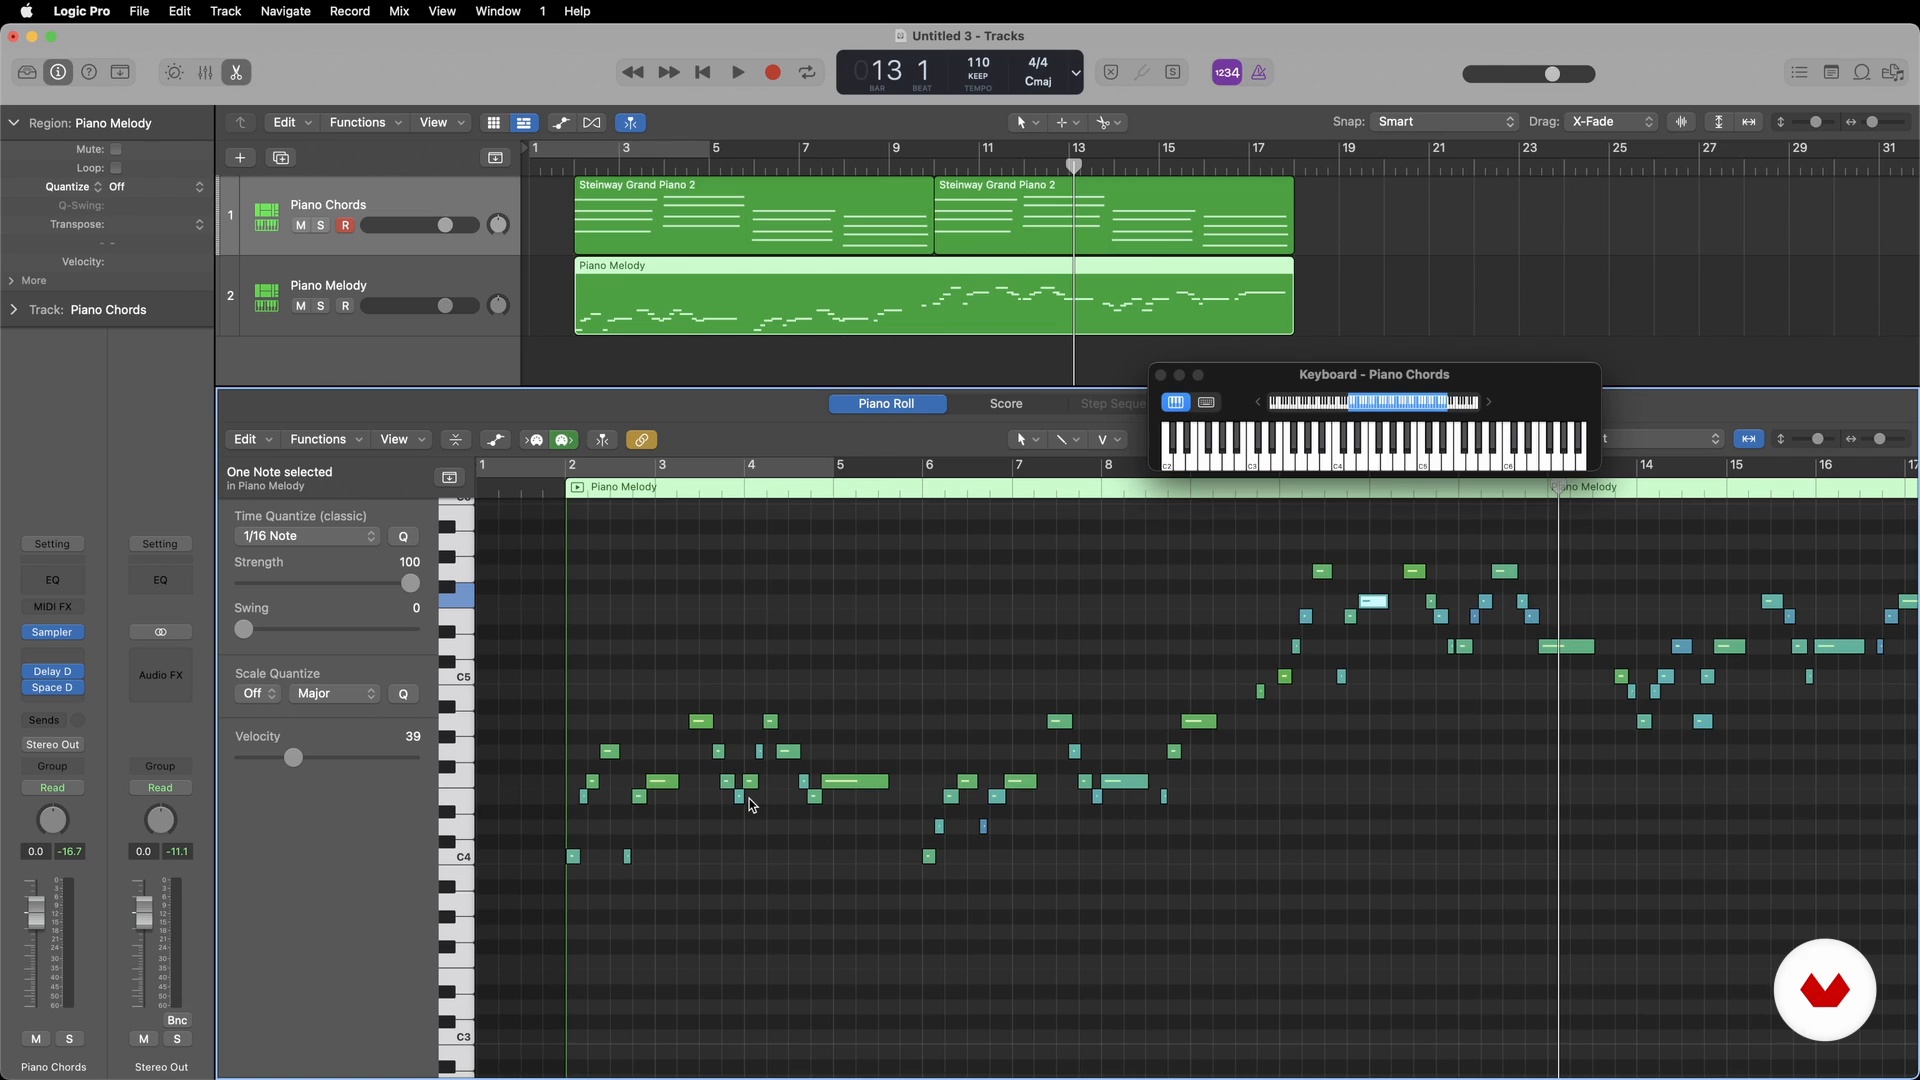This screenshot has width=1920, height=1080.
Task: Open the Snap Smart dropdown
Action: (1445, 122)
